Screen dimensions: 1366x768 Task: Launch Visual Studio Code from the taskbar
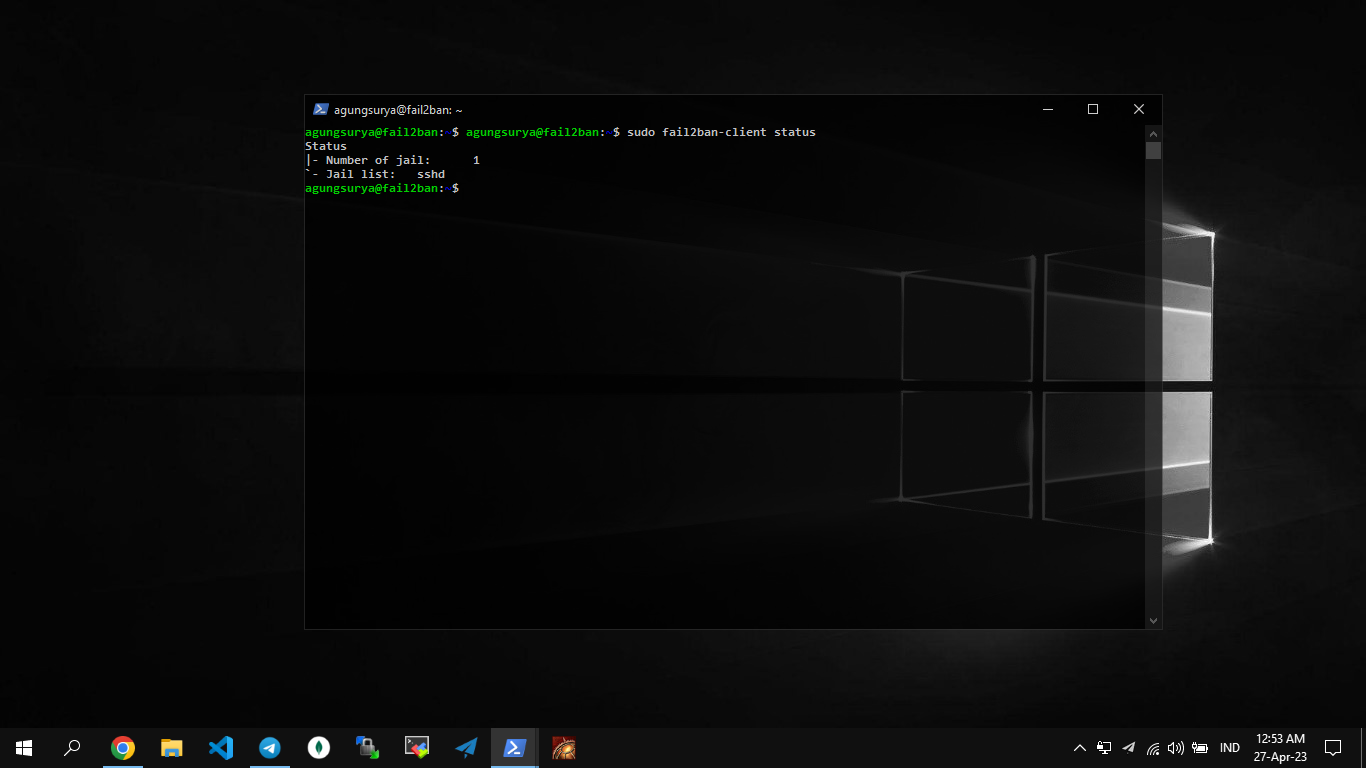221,747
